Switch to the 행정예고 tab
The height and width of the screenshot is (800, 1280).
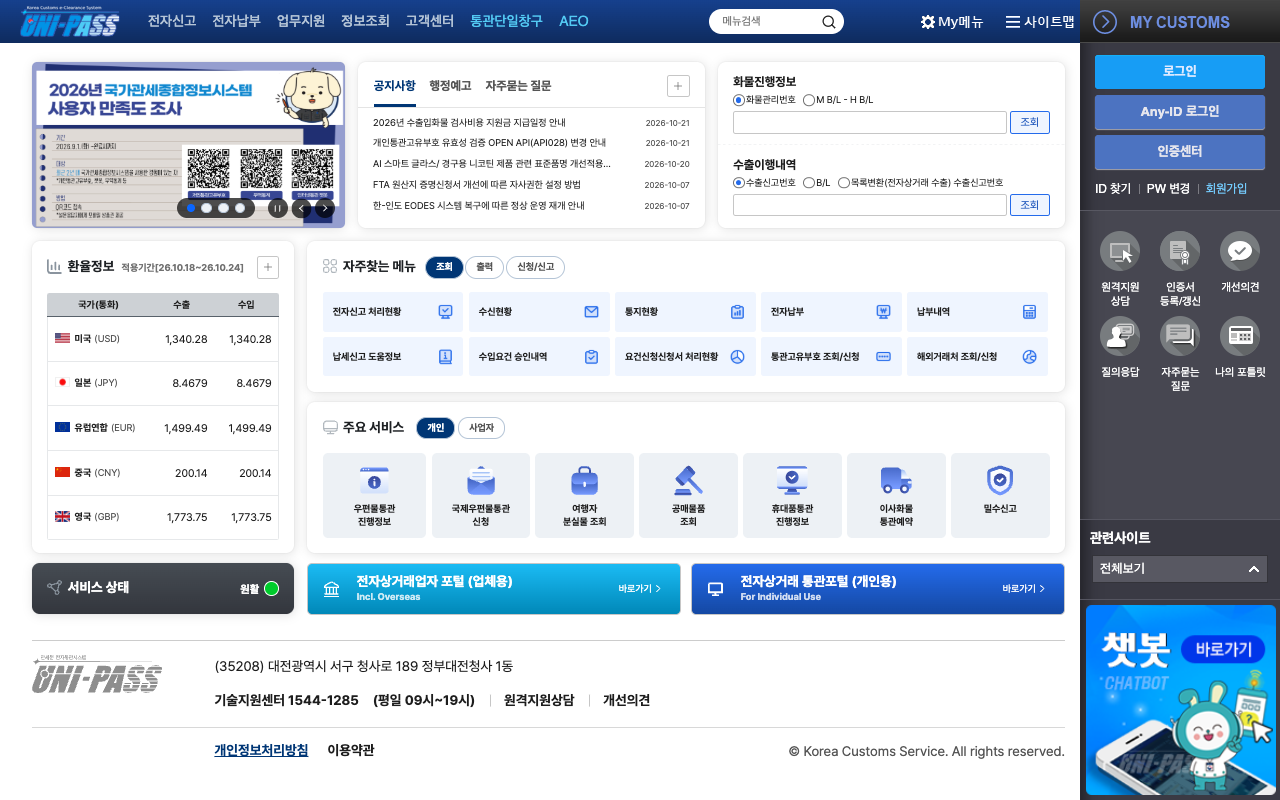[x=450, y=86]
